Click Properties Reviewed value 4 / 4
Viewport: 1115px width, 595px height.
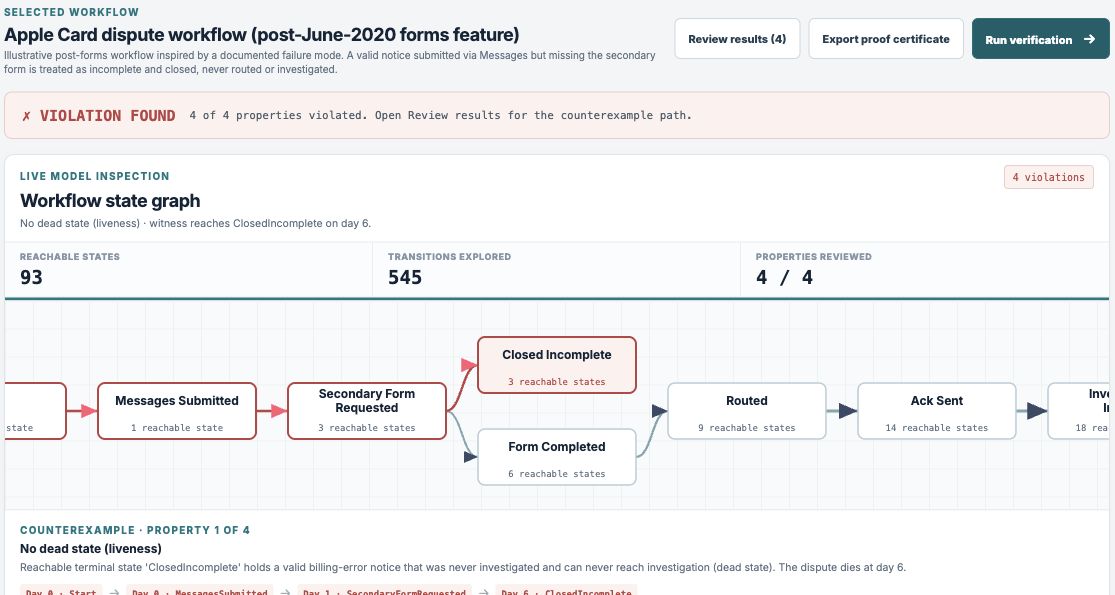point(784,277)
